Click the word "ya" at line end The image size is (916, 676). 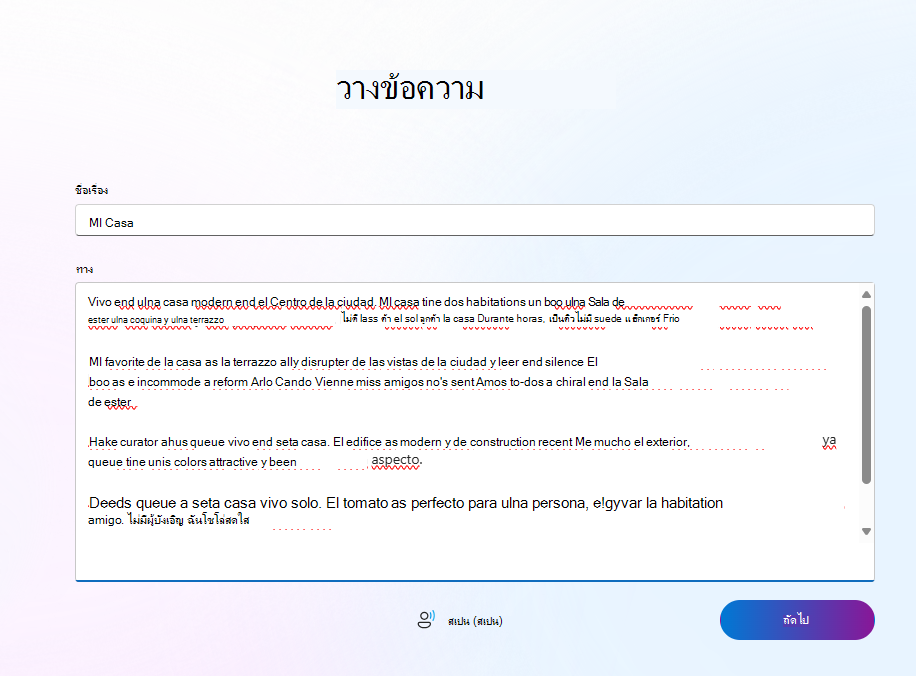click(x=829, y=440)
